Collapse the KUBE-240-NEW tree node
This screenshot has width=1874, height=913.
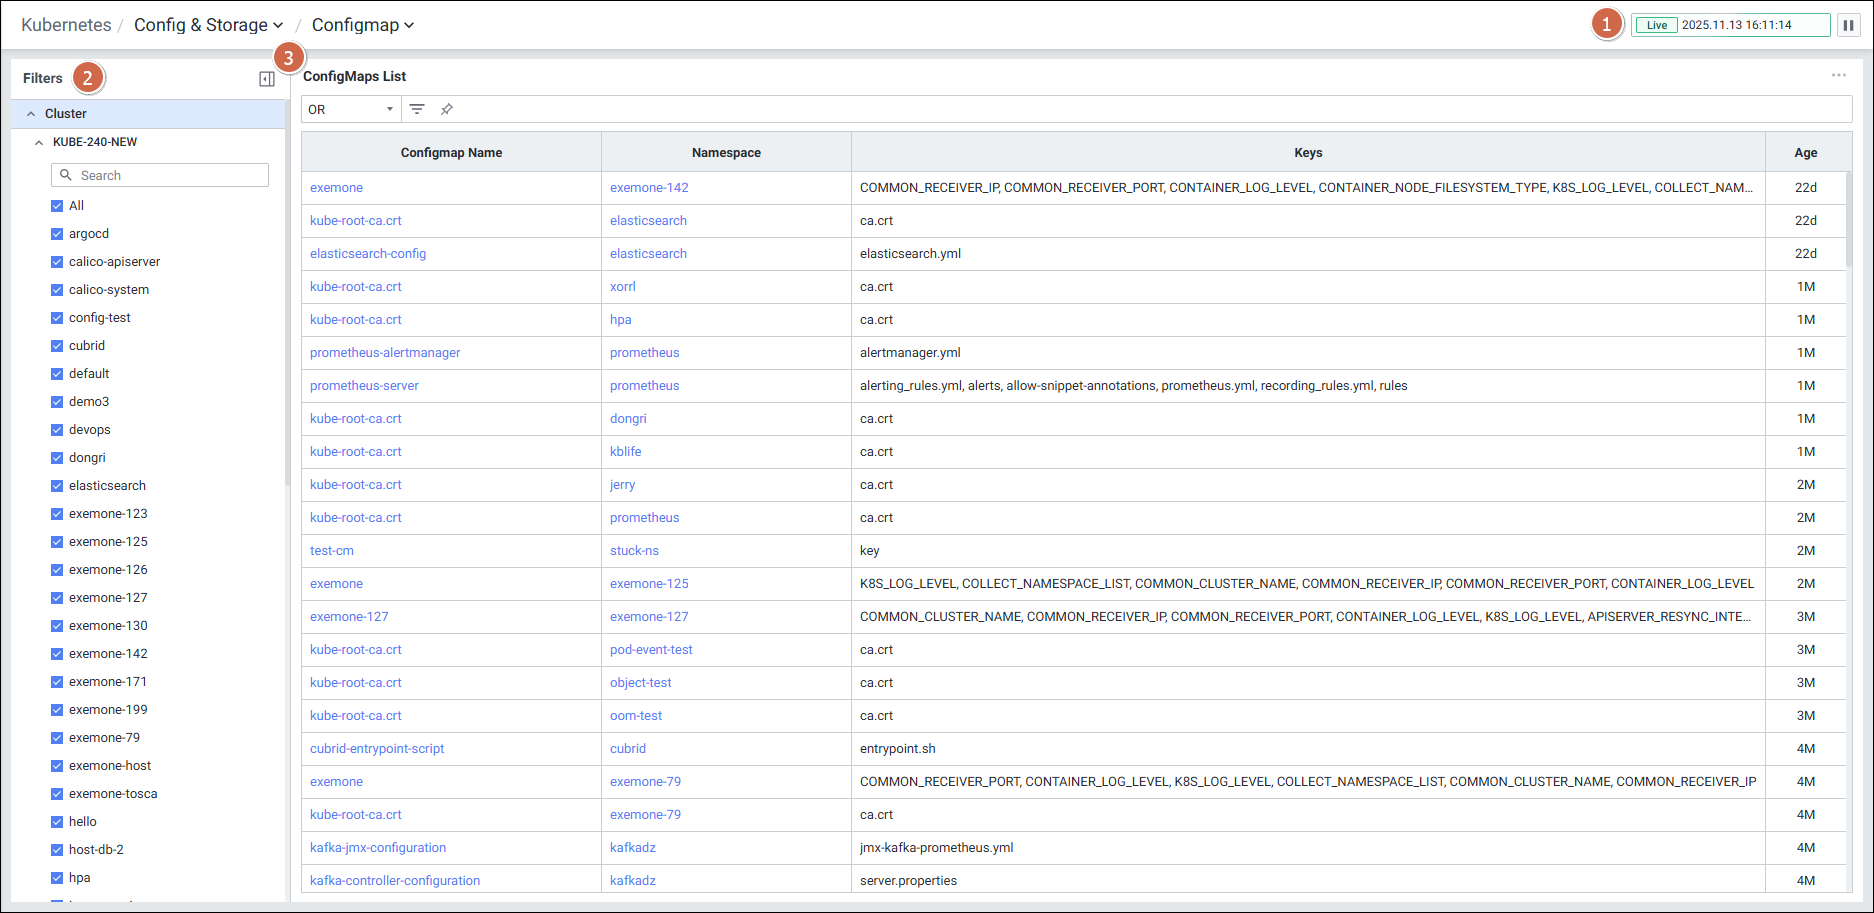coord(39,142)
